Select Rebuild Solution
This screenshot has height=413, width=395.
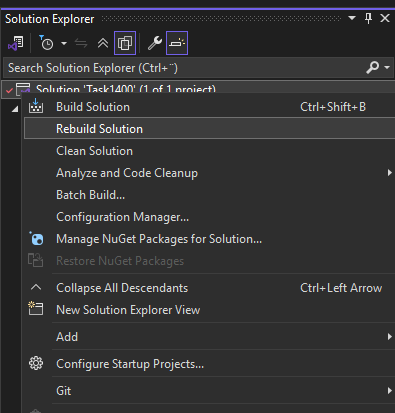[210, 129]
